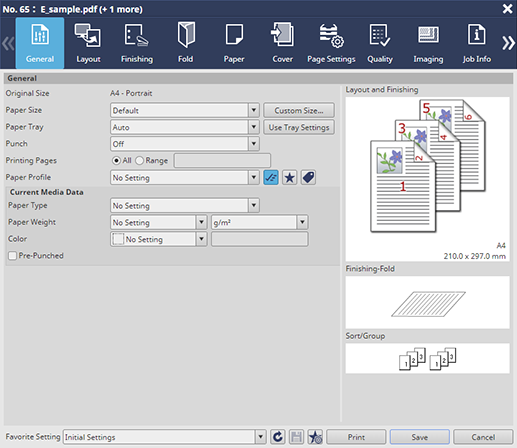View the Job Info tab

[x=477, y=43]
